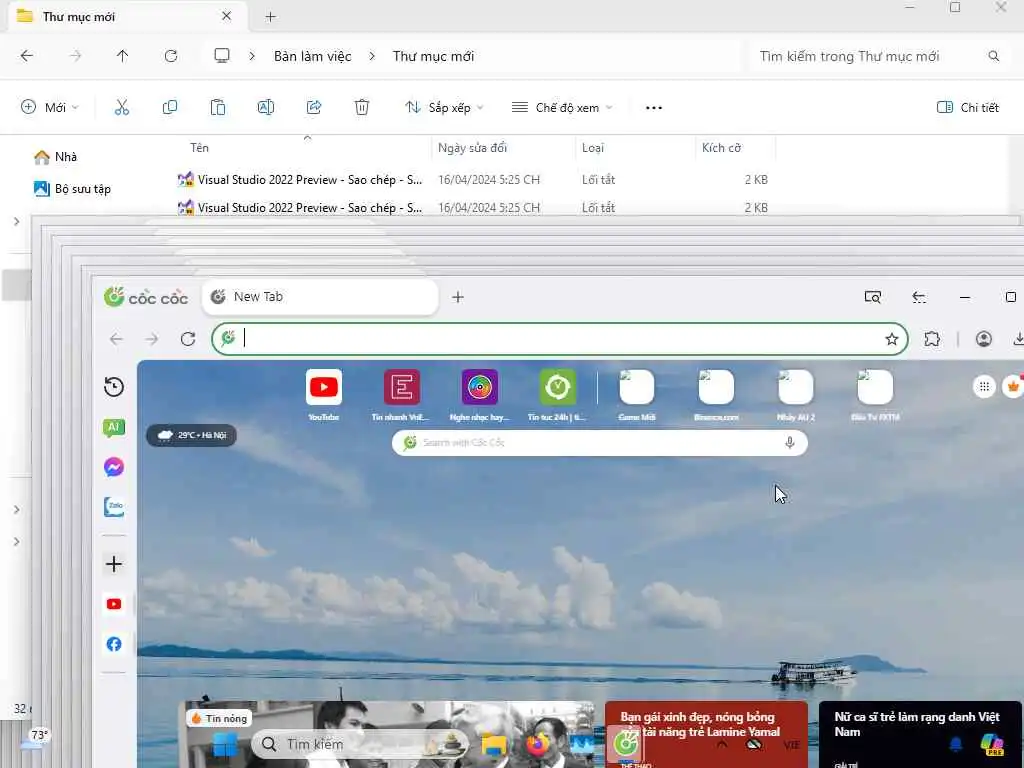Open the Nữ ca sĩ trẻ làm rạng danh news card

pyautogui.click(x=920, y=734)
